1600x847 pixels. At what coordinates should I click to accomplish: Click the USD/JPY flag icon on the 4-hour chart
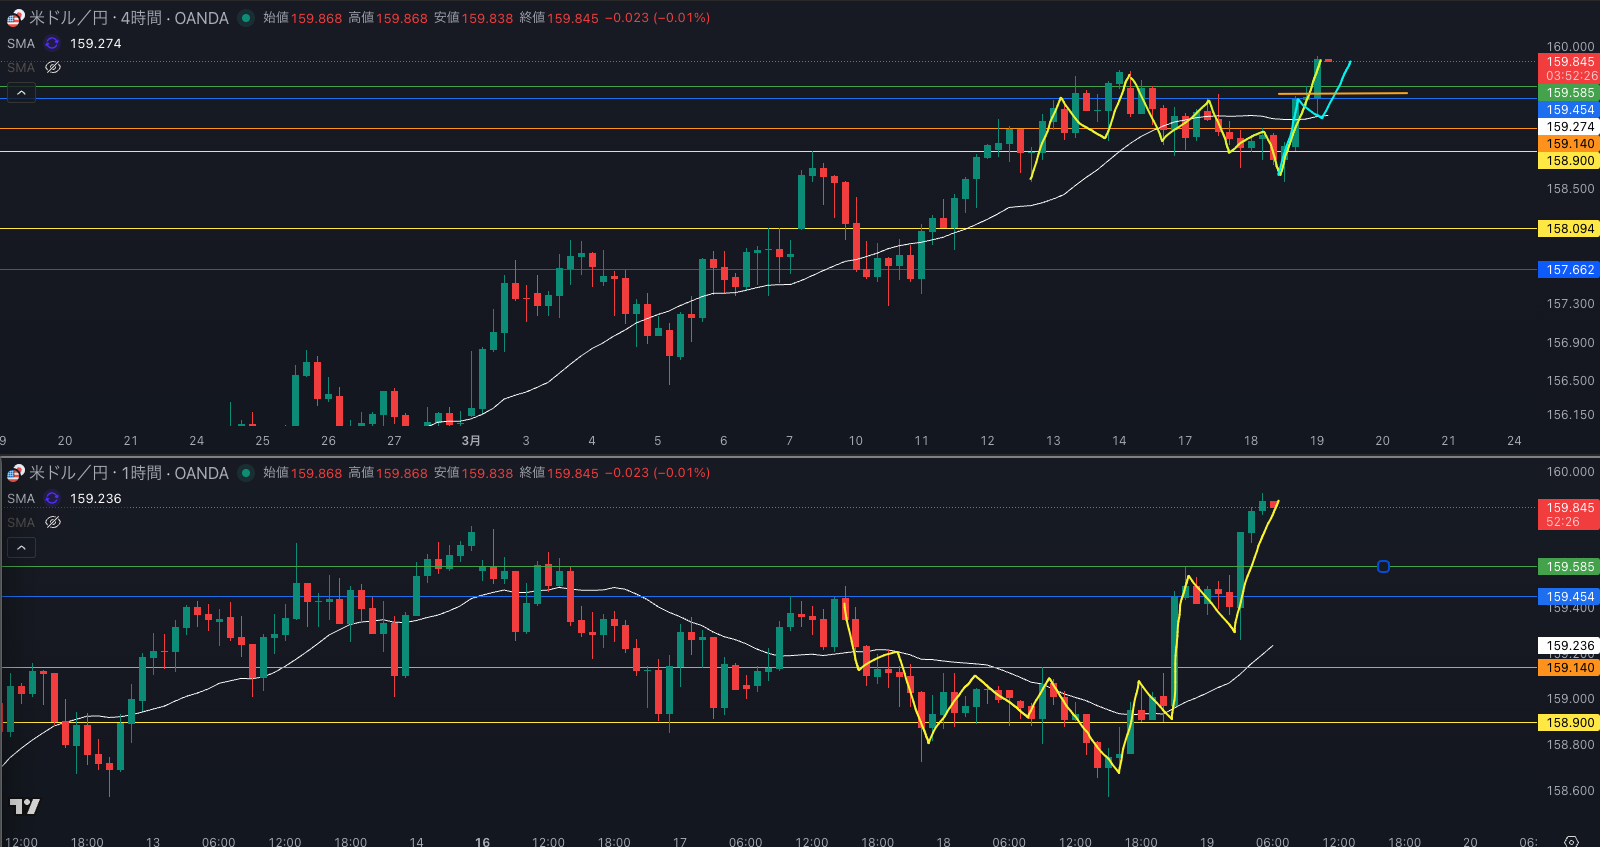coord(15,18)
